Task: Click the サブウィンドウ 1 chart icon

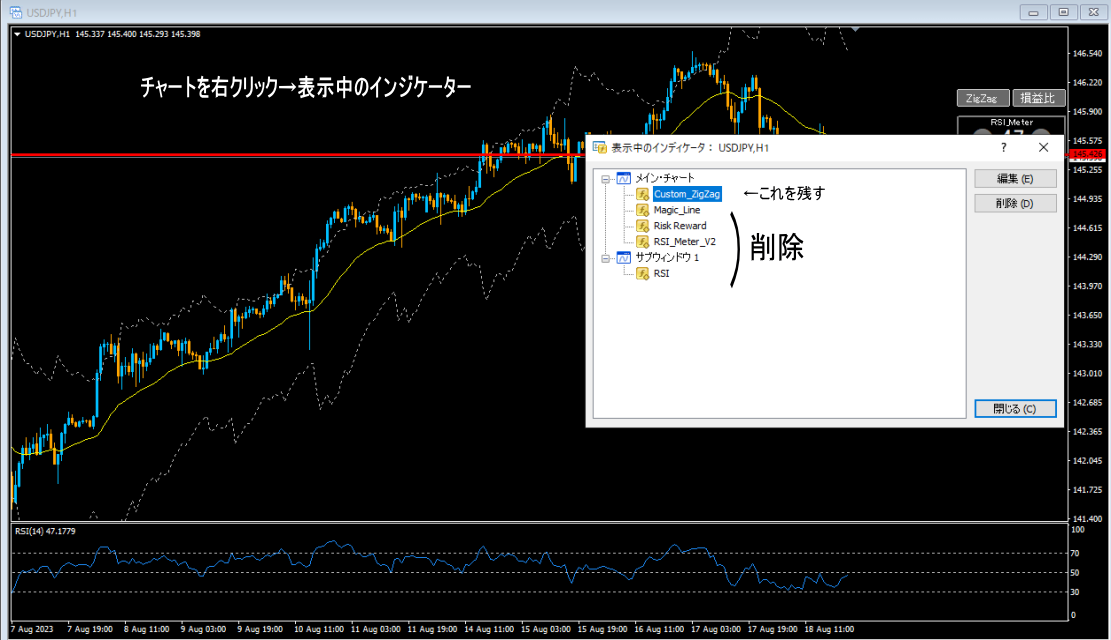Action: click(x=624, y=257)
